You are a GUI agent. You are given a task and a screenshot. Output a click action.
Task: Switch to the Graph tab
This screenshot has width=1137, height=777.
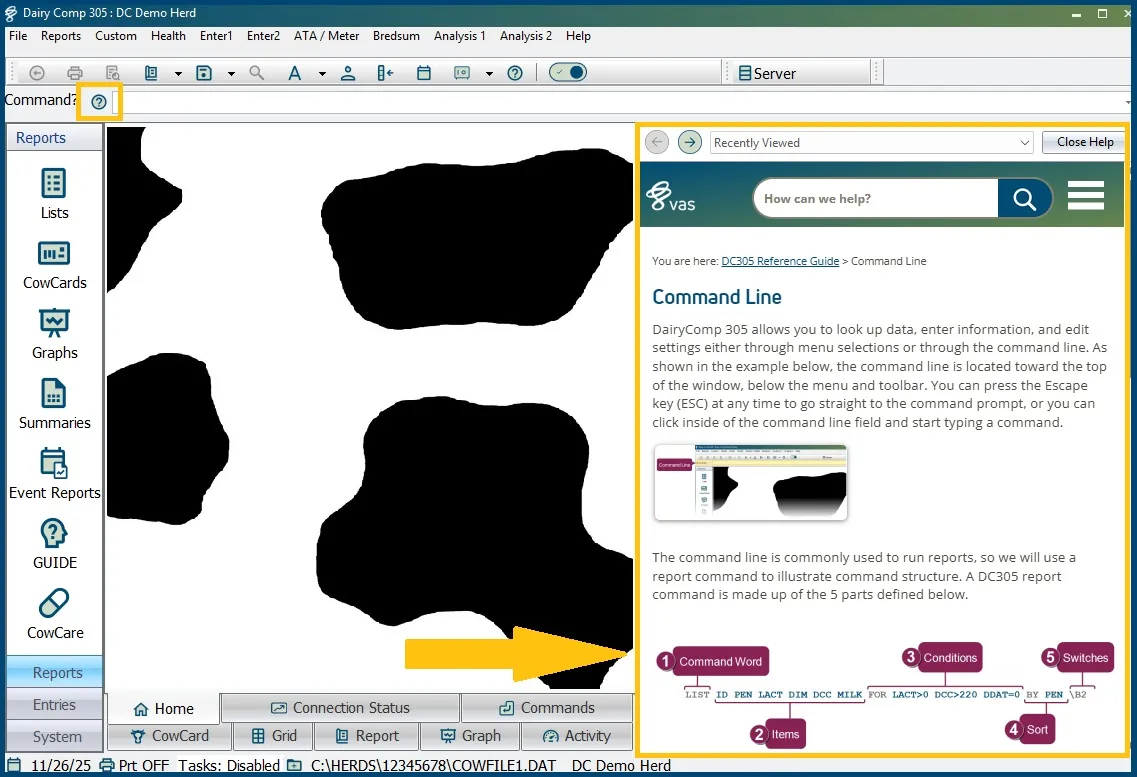471,736
